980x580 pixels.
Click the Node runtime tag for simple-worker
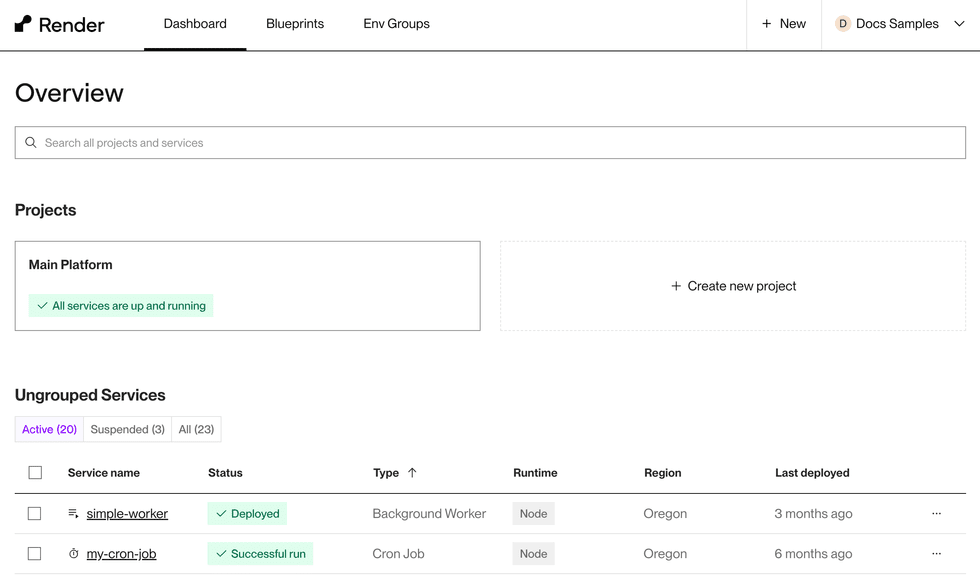[533, 514]
